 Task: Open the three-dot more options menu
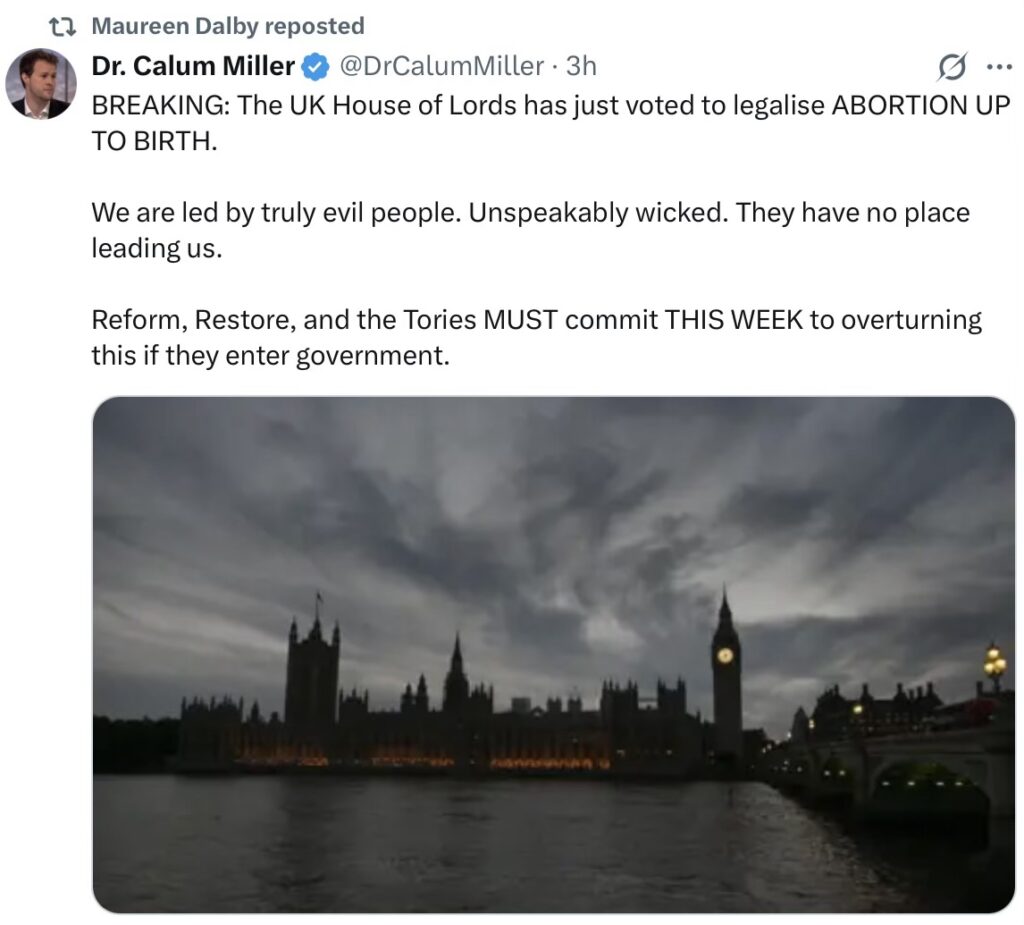point(999,67)
